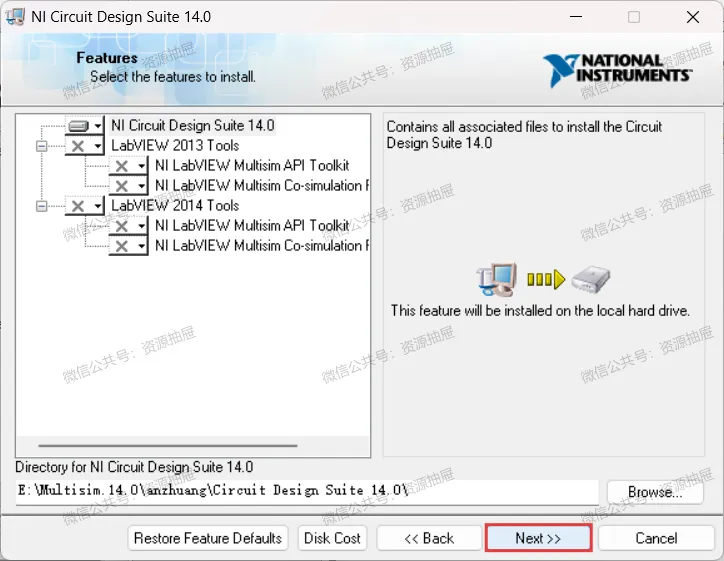Click the Next >> button

[x=538, y=538]
